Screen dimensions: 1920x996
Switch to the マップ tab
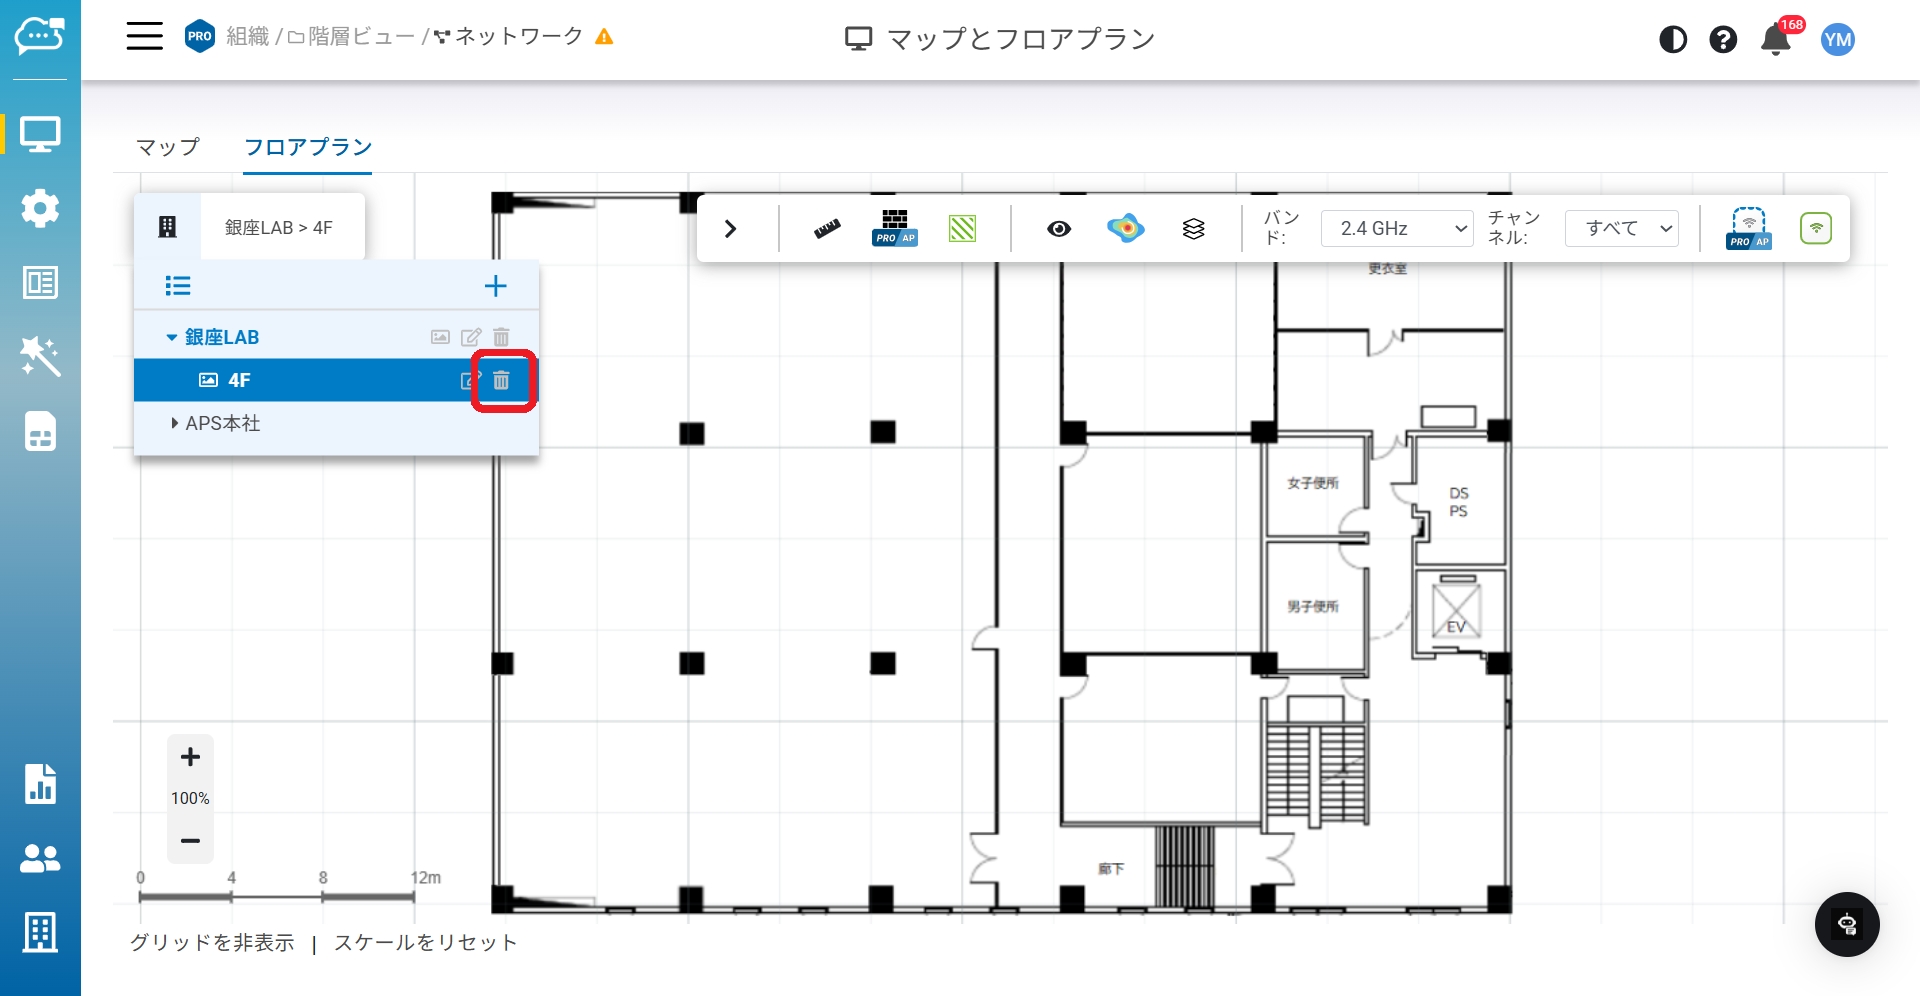tap(168, 148)
